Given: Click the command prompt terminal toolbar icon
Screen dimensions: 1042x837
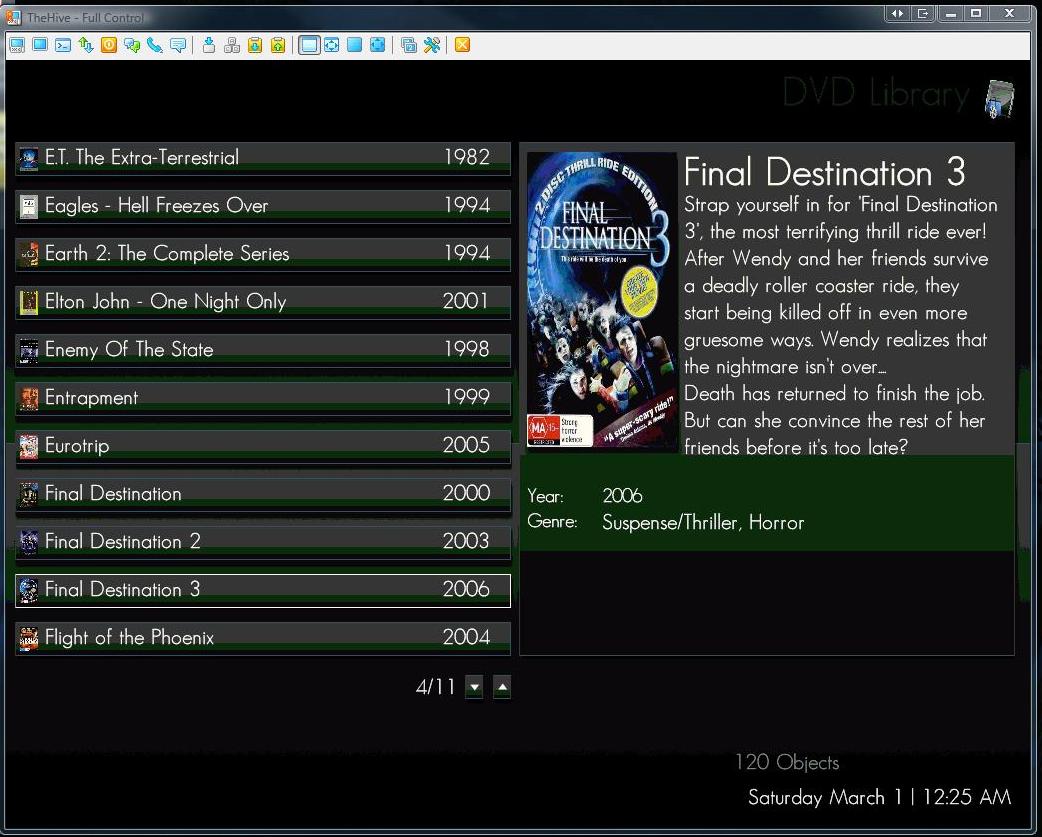Looking at the screenshot, I should pyautogui.click(x=63, y=45).
